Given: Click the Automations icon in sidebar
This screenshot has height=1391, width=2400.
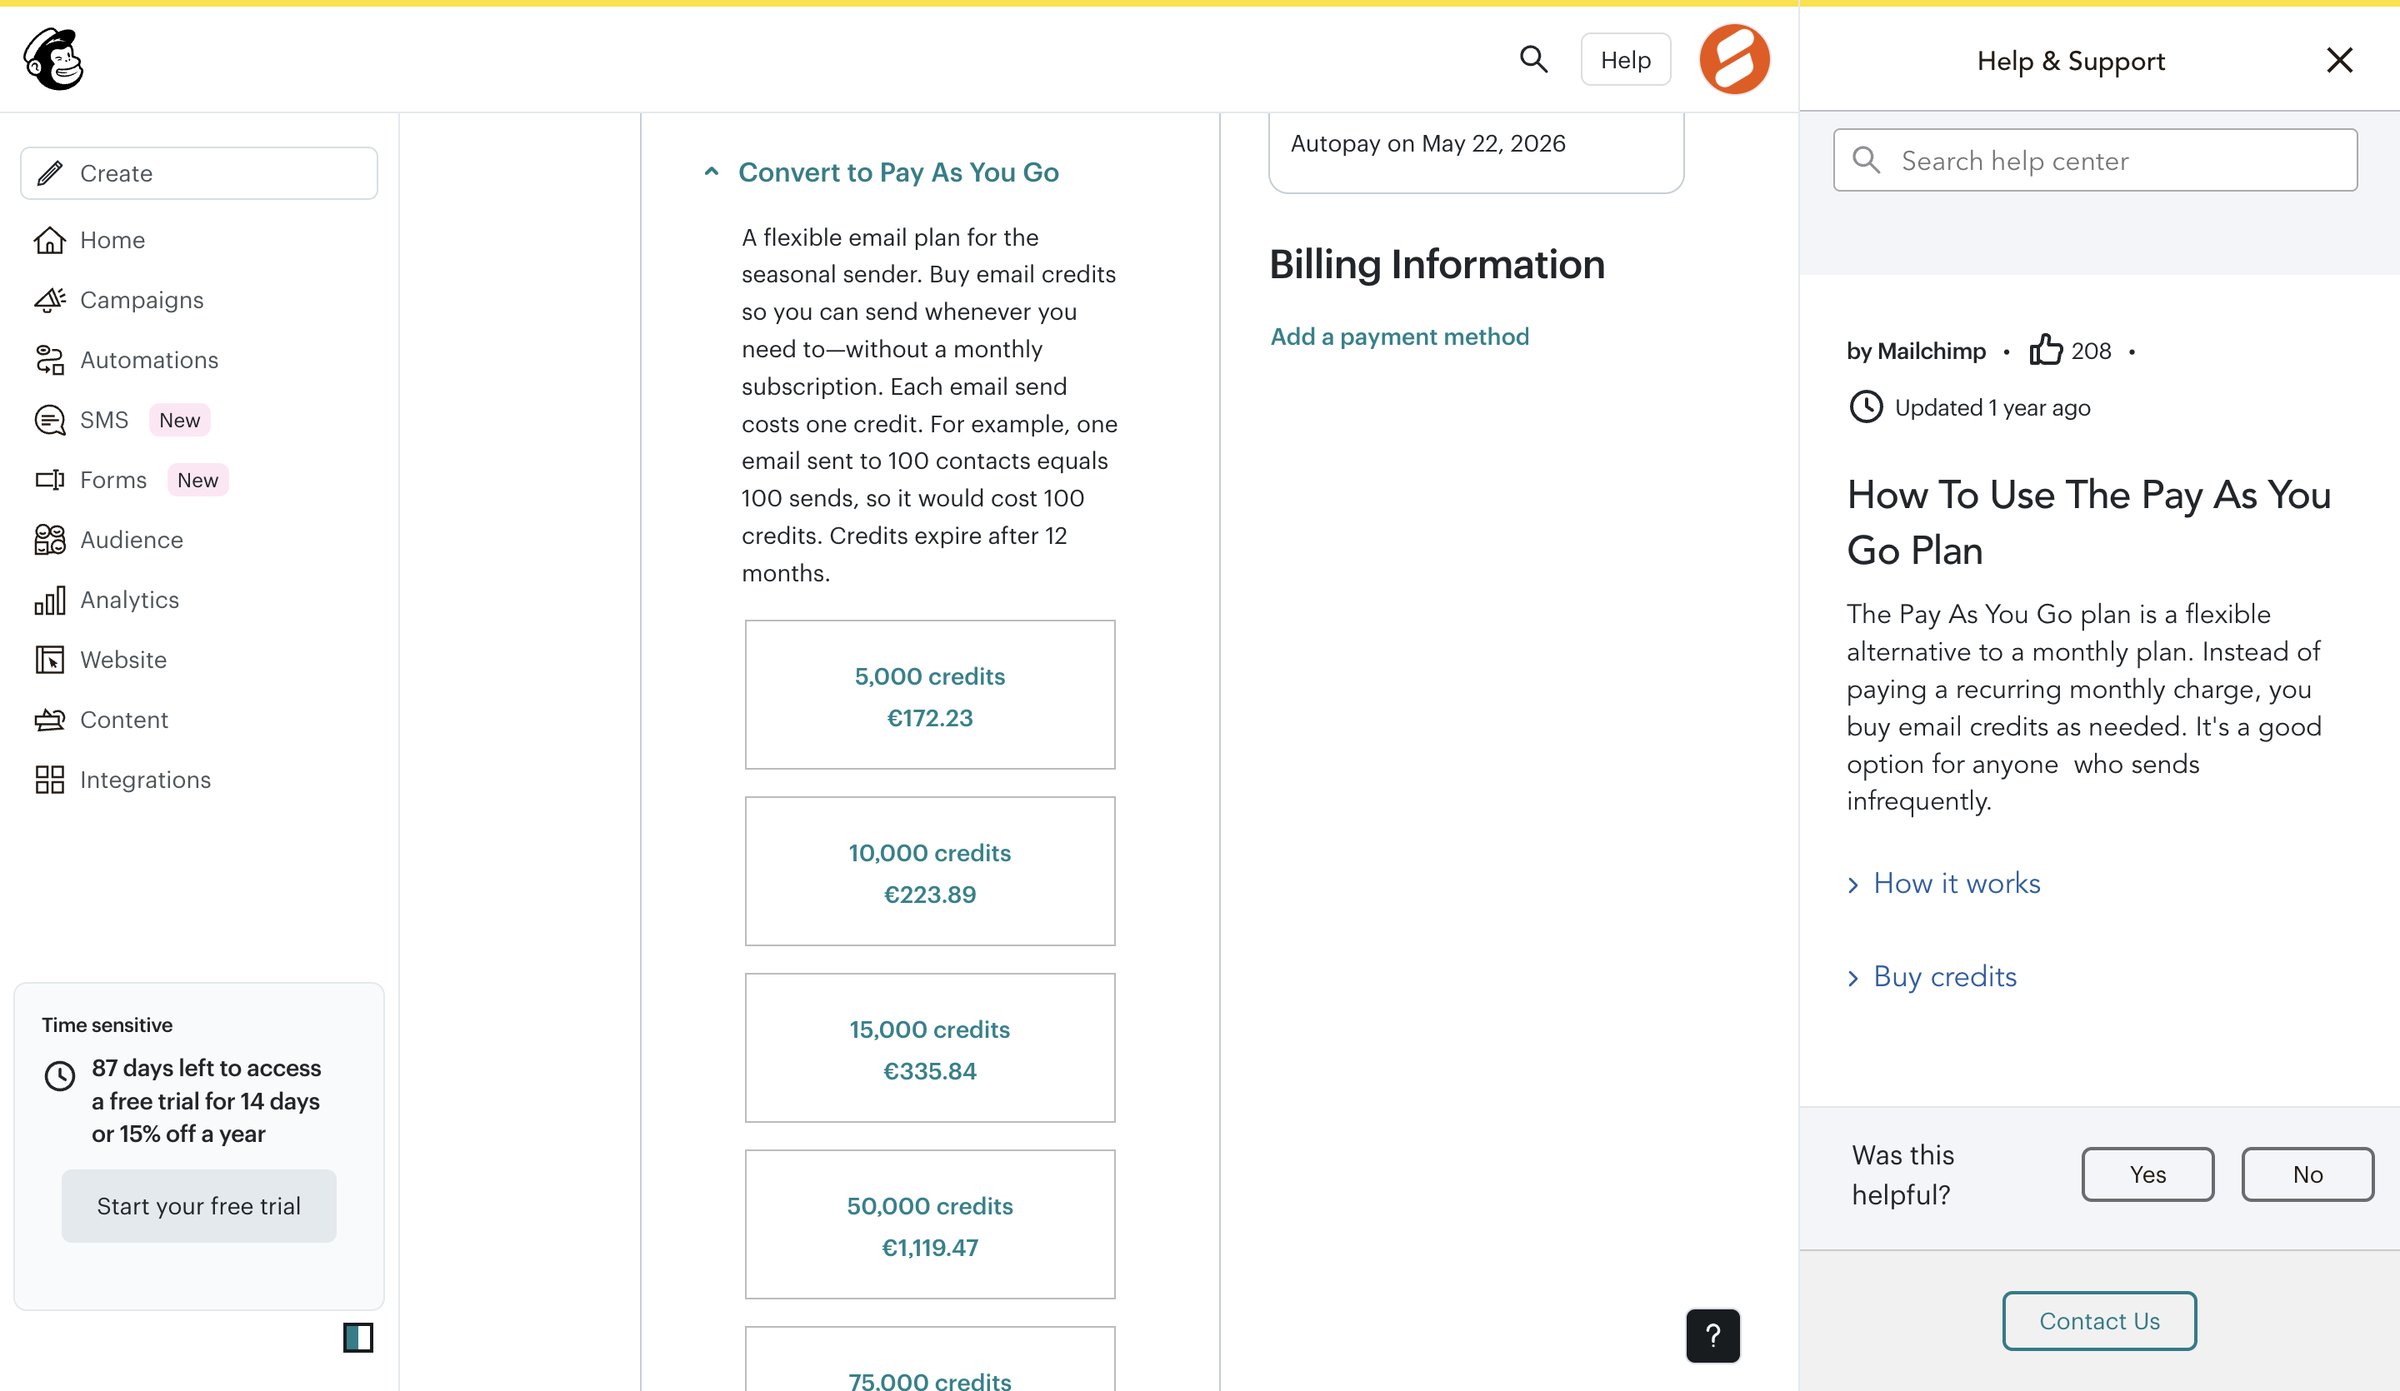Looking at the screenshot, I should 50,360.
